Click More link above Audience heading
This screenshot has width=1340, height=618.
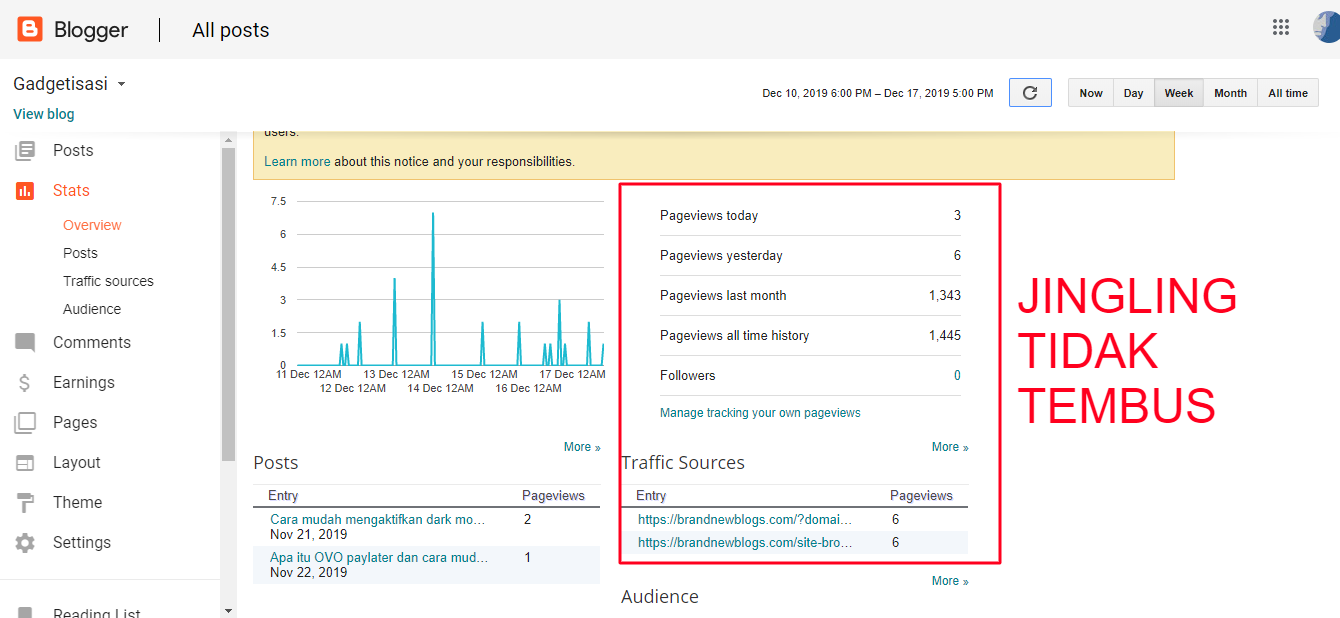[950, 581]
